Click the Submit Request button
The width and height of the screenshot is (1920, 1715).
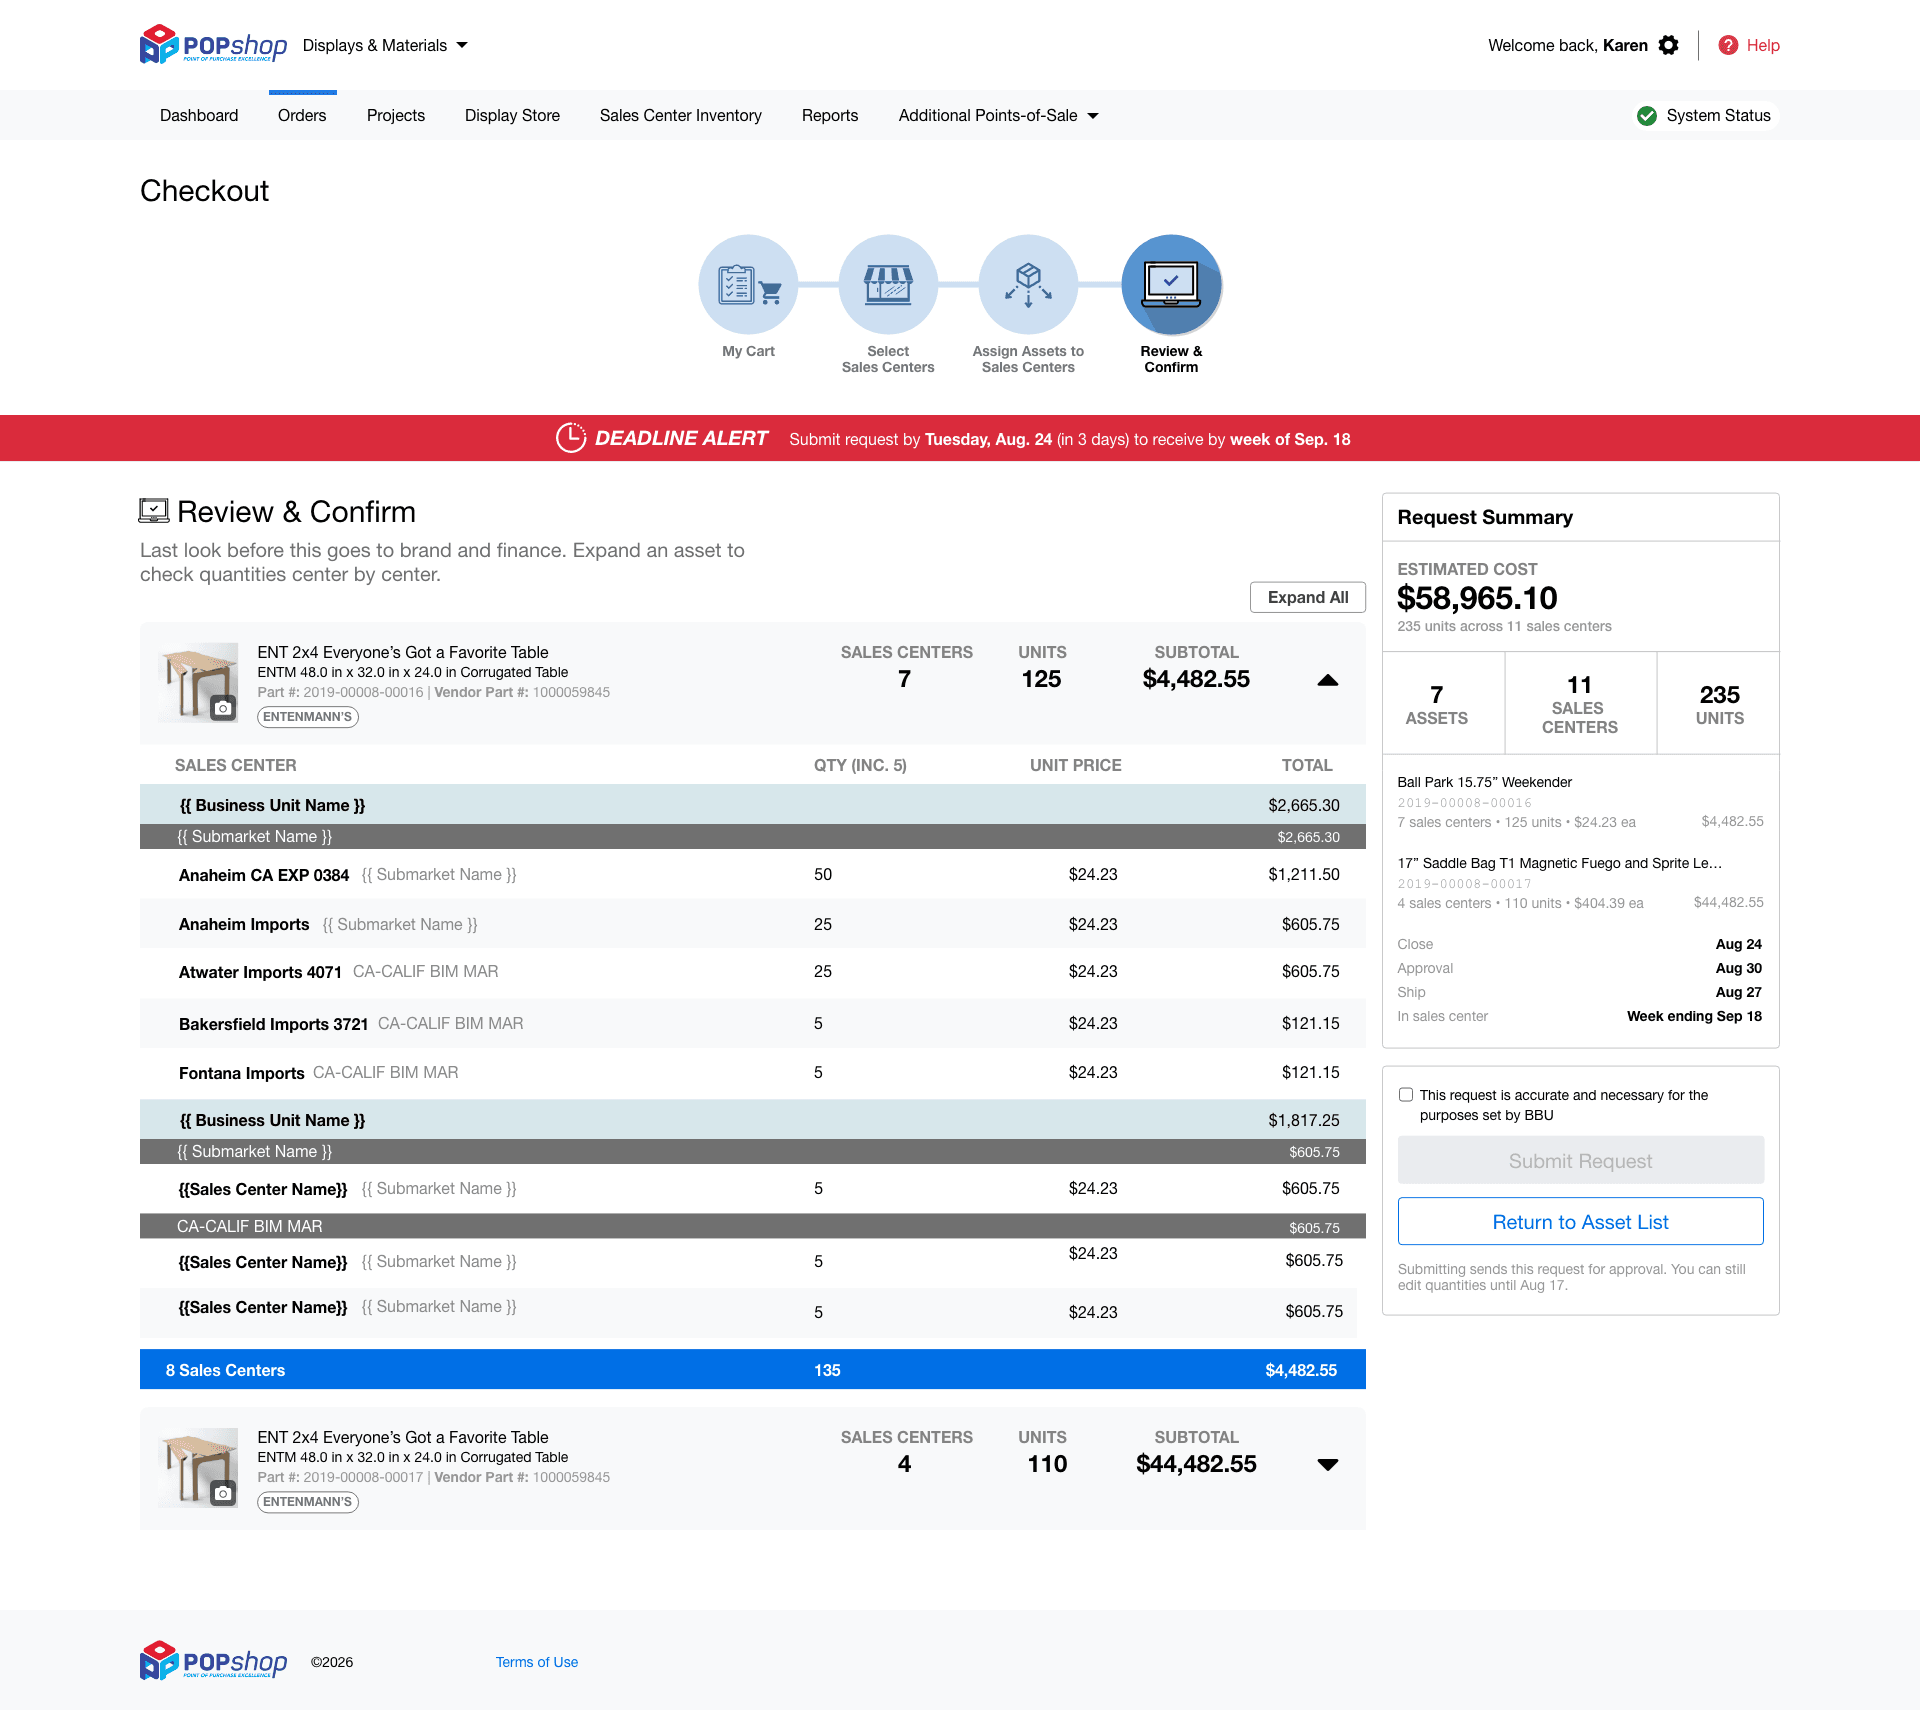pos(1580,1160)
